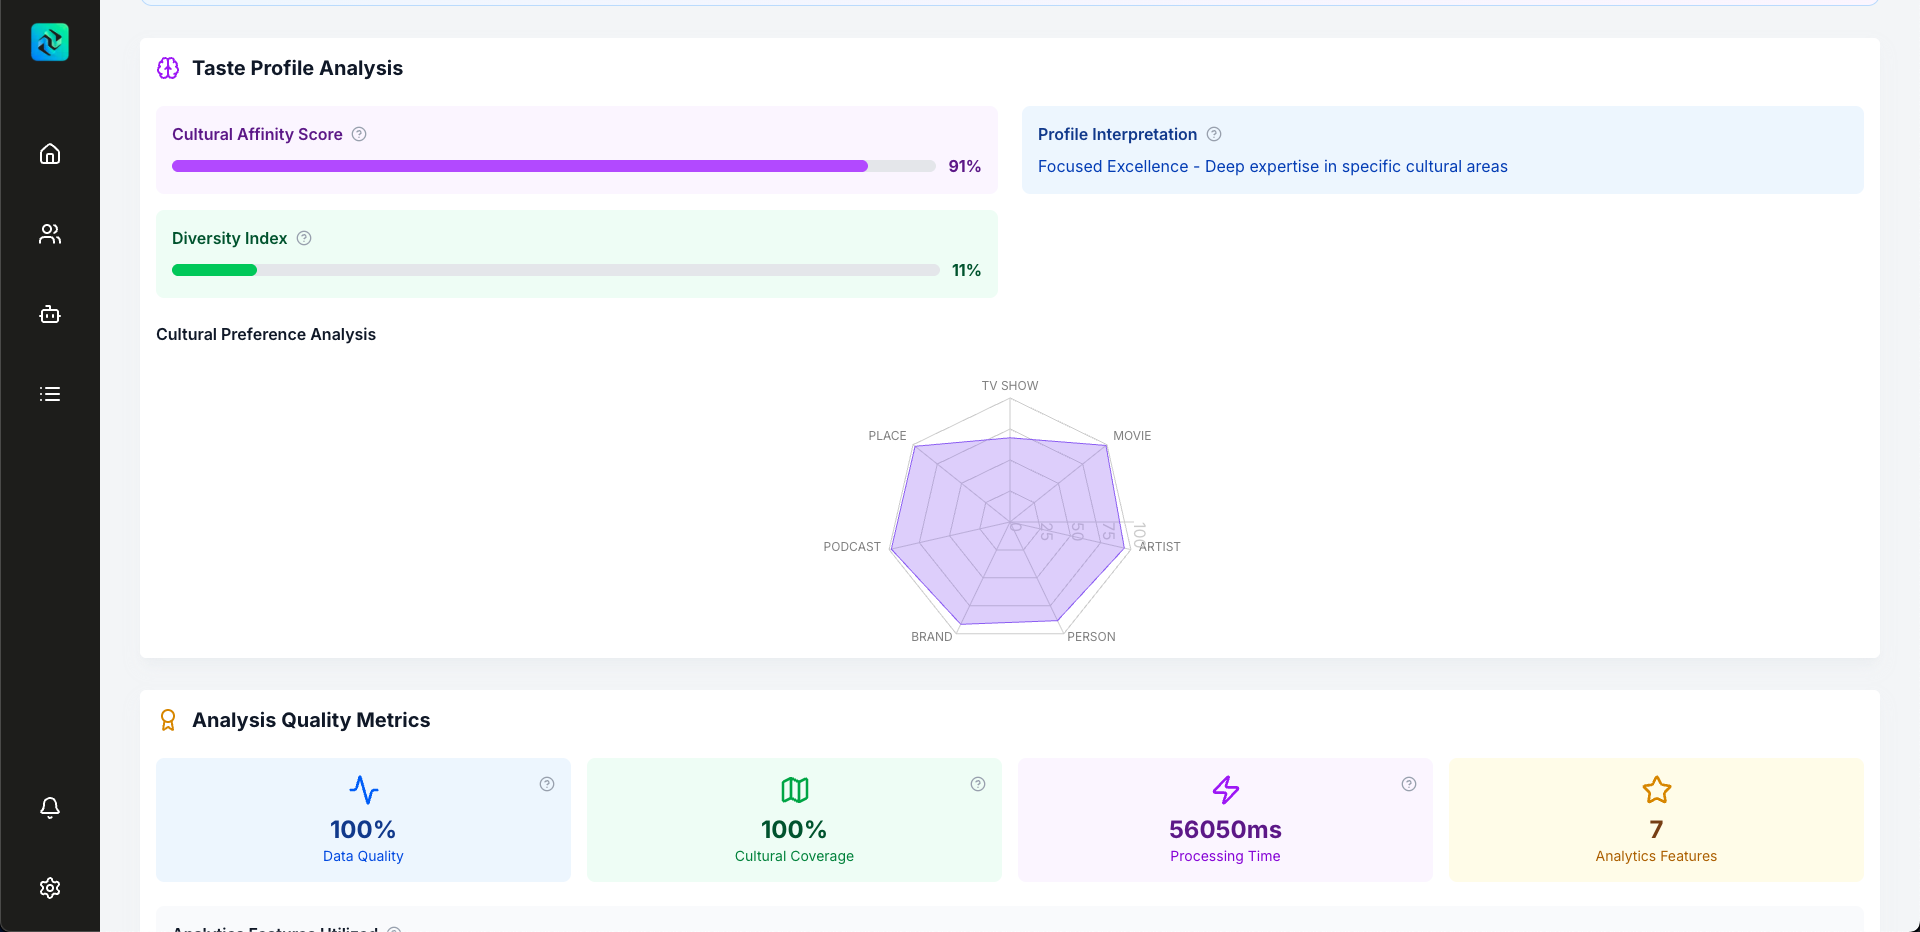
Task: Open the bot agent sidebar icon
Action: point(50,314)
